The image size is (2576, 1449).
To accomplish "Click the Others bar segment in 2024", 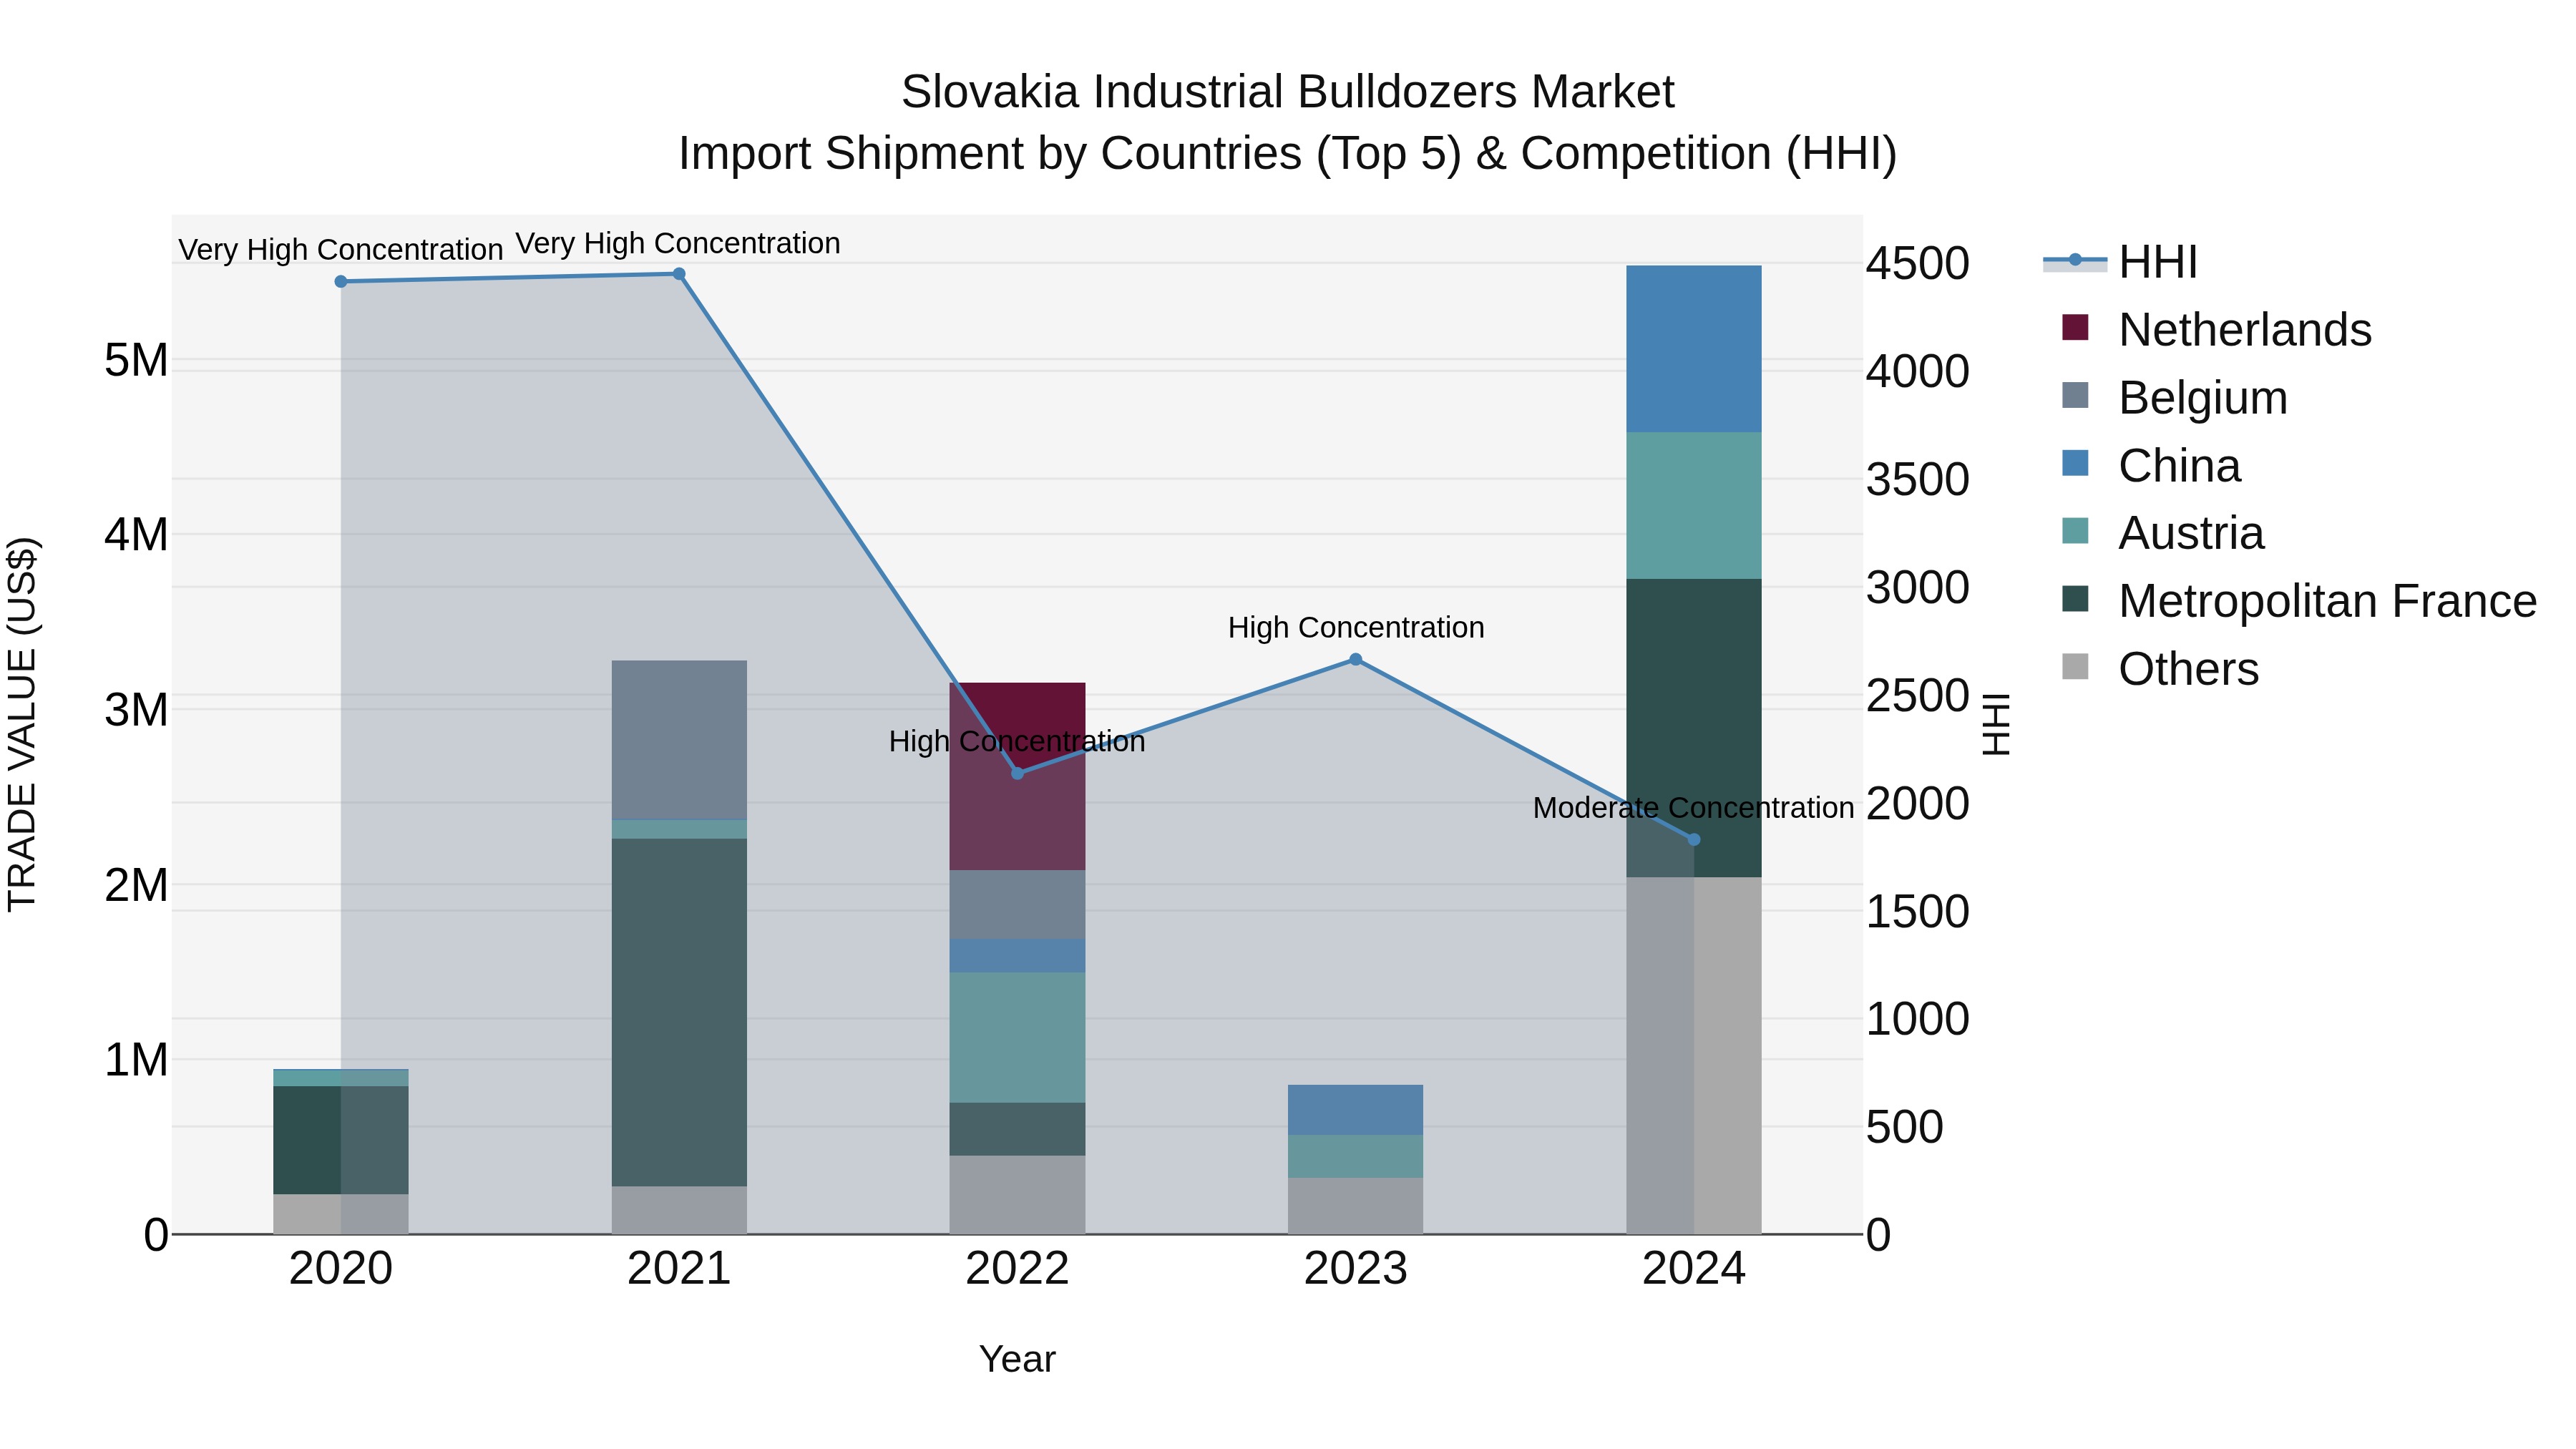I will pos(1694,1055).
